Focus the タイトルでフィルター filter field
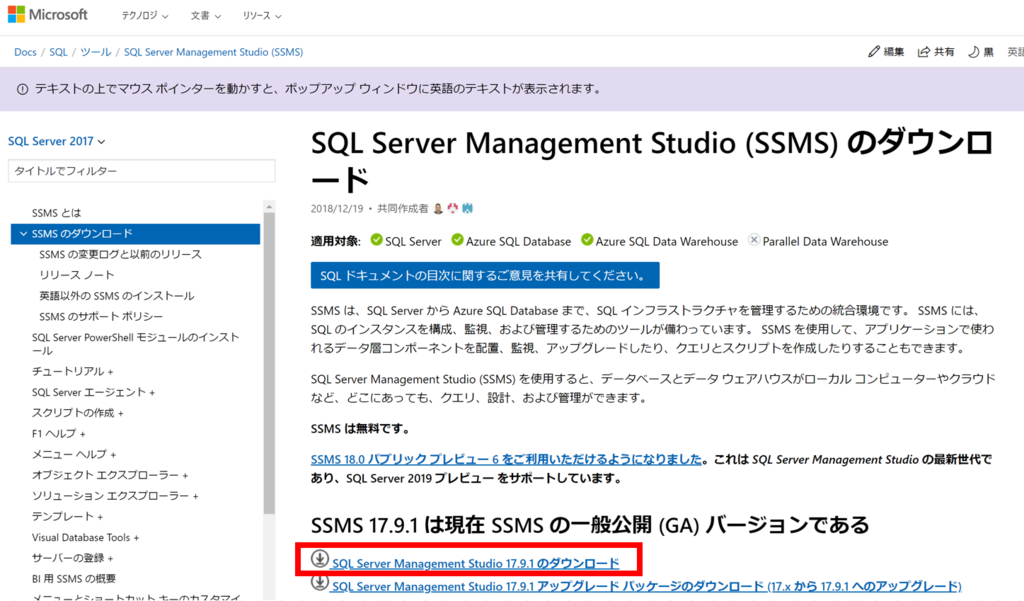The height and width of the screenshot is (601, 1024). pyautogui.click(x=142, y=171)
